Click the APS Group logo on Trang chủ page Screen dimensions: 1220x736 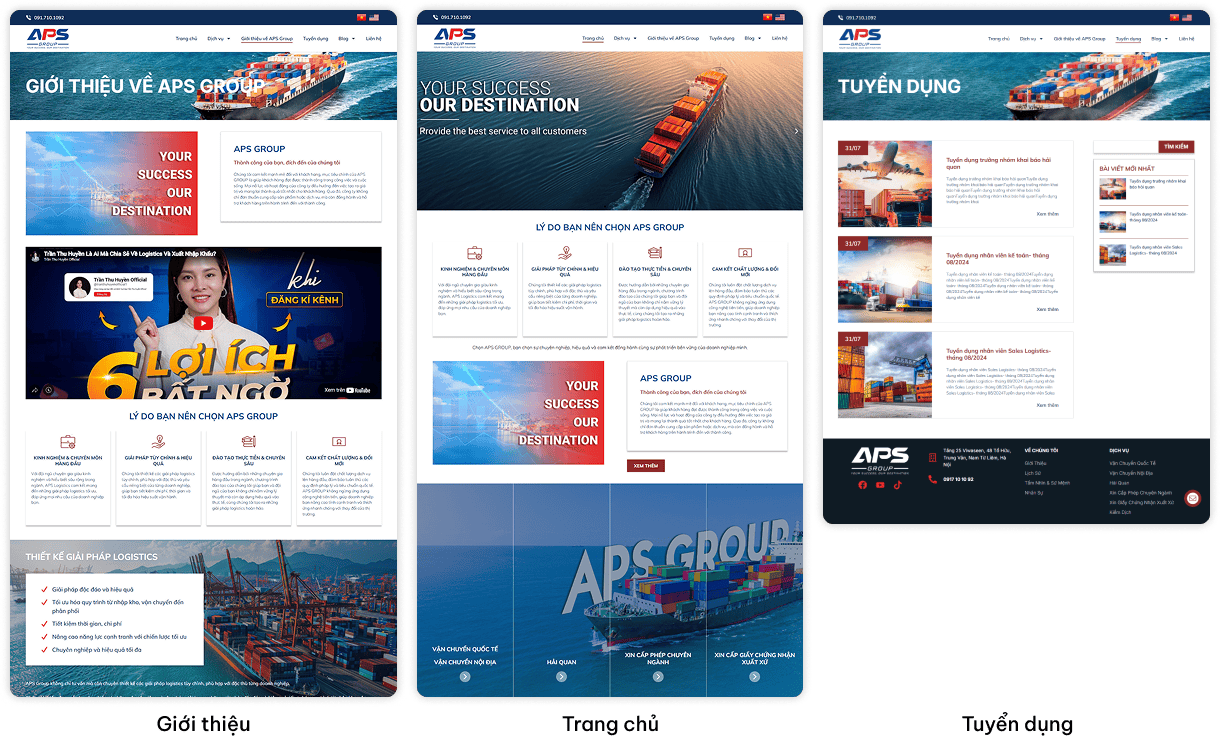(x=454, y=36)
